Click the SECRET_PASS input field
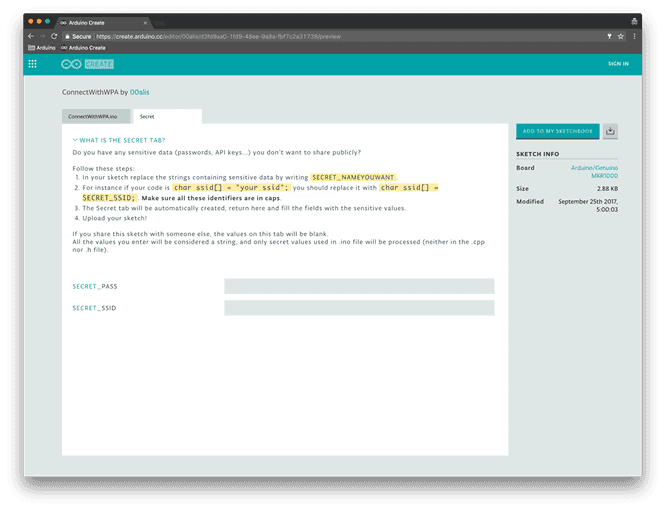This screenshot has height=510, width=665. point(359,286)
